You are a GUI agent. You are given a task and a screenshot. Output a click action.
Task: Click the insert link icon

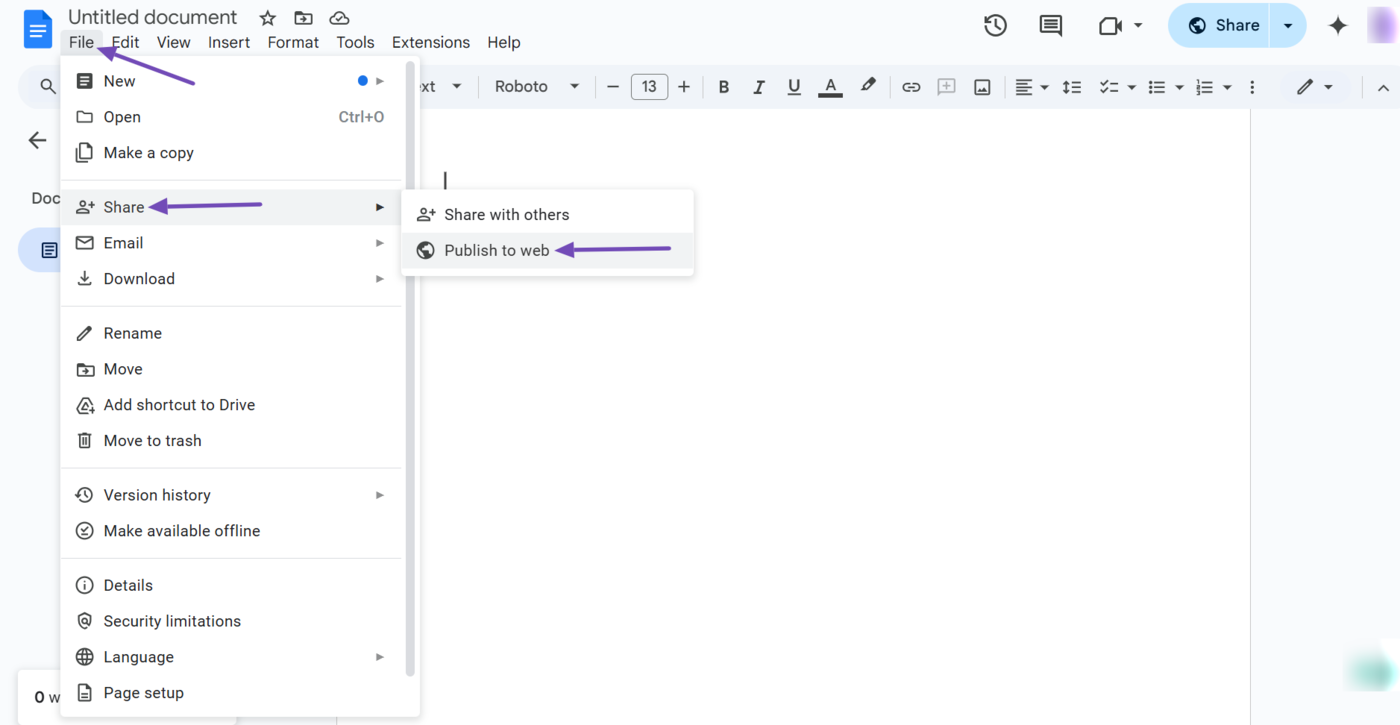(x=910, y=87)
